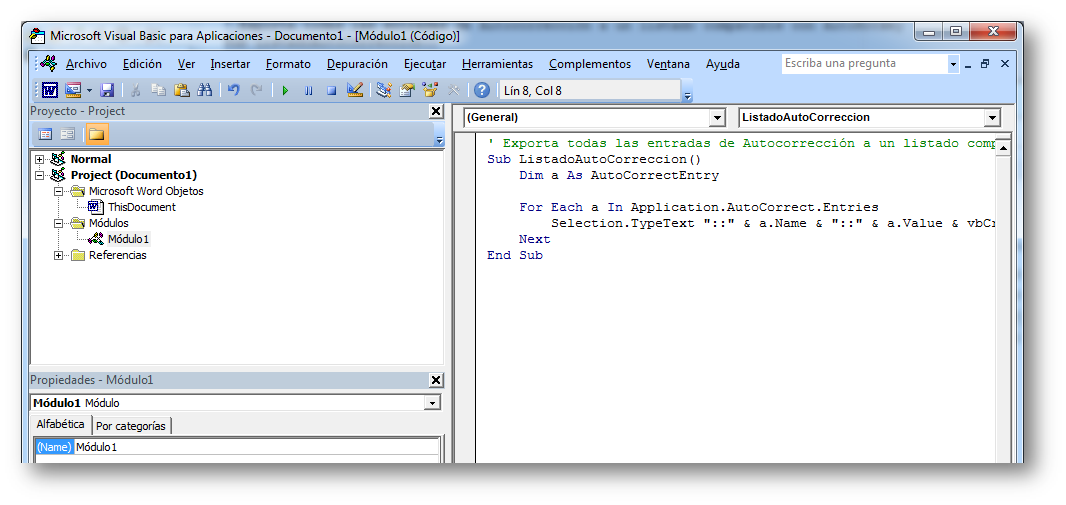Expand the Referencias folder node
Screen dimensions: 1066x505
tap(58, 256)
